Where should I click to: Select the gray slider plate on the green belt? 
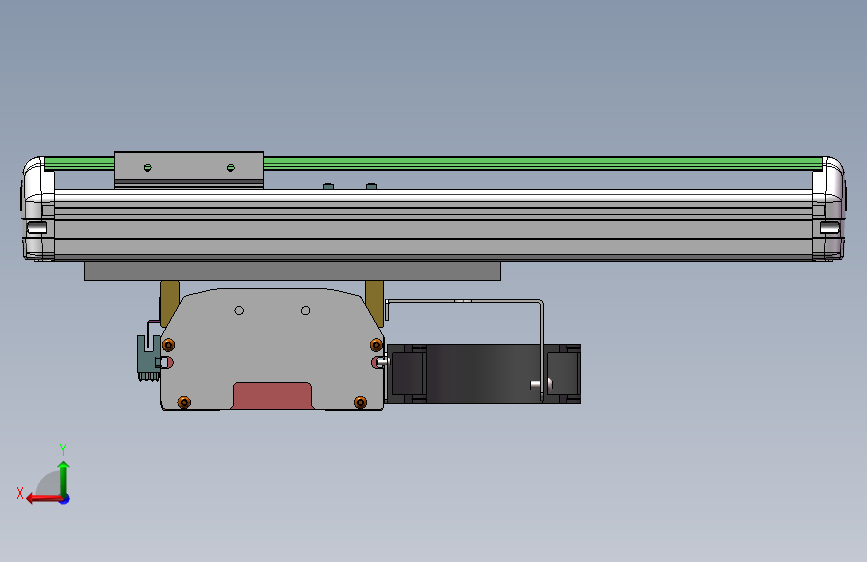189,170
